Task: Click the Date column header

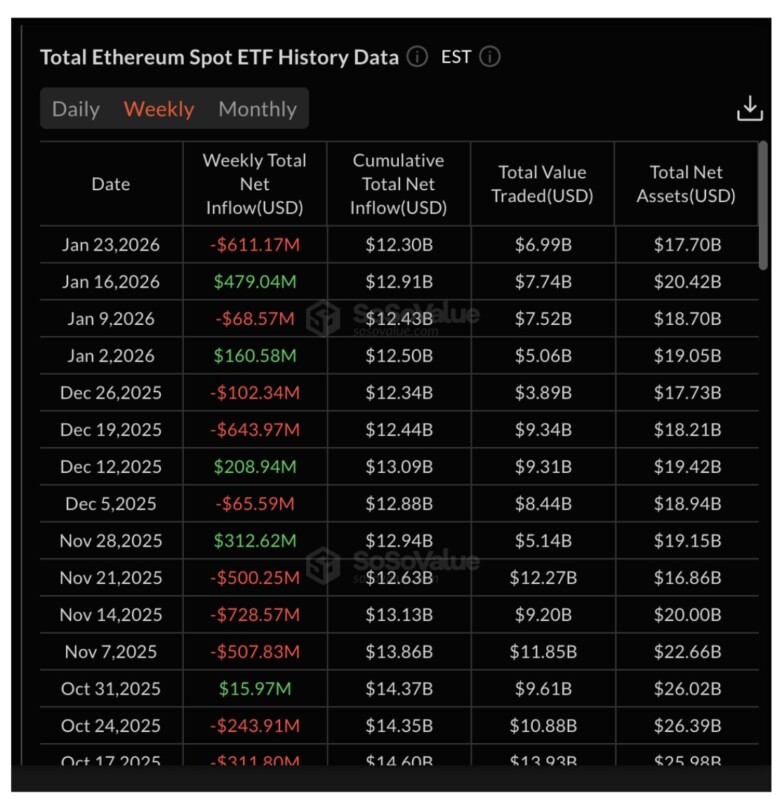Action: [111, 184]
